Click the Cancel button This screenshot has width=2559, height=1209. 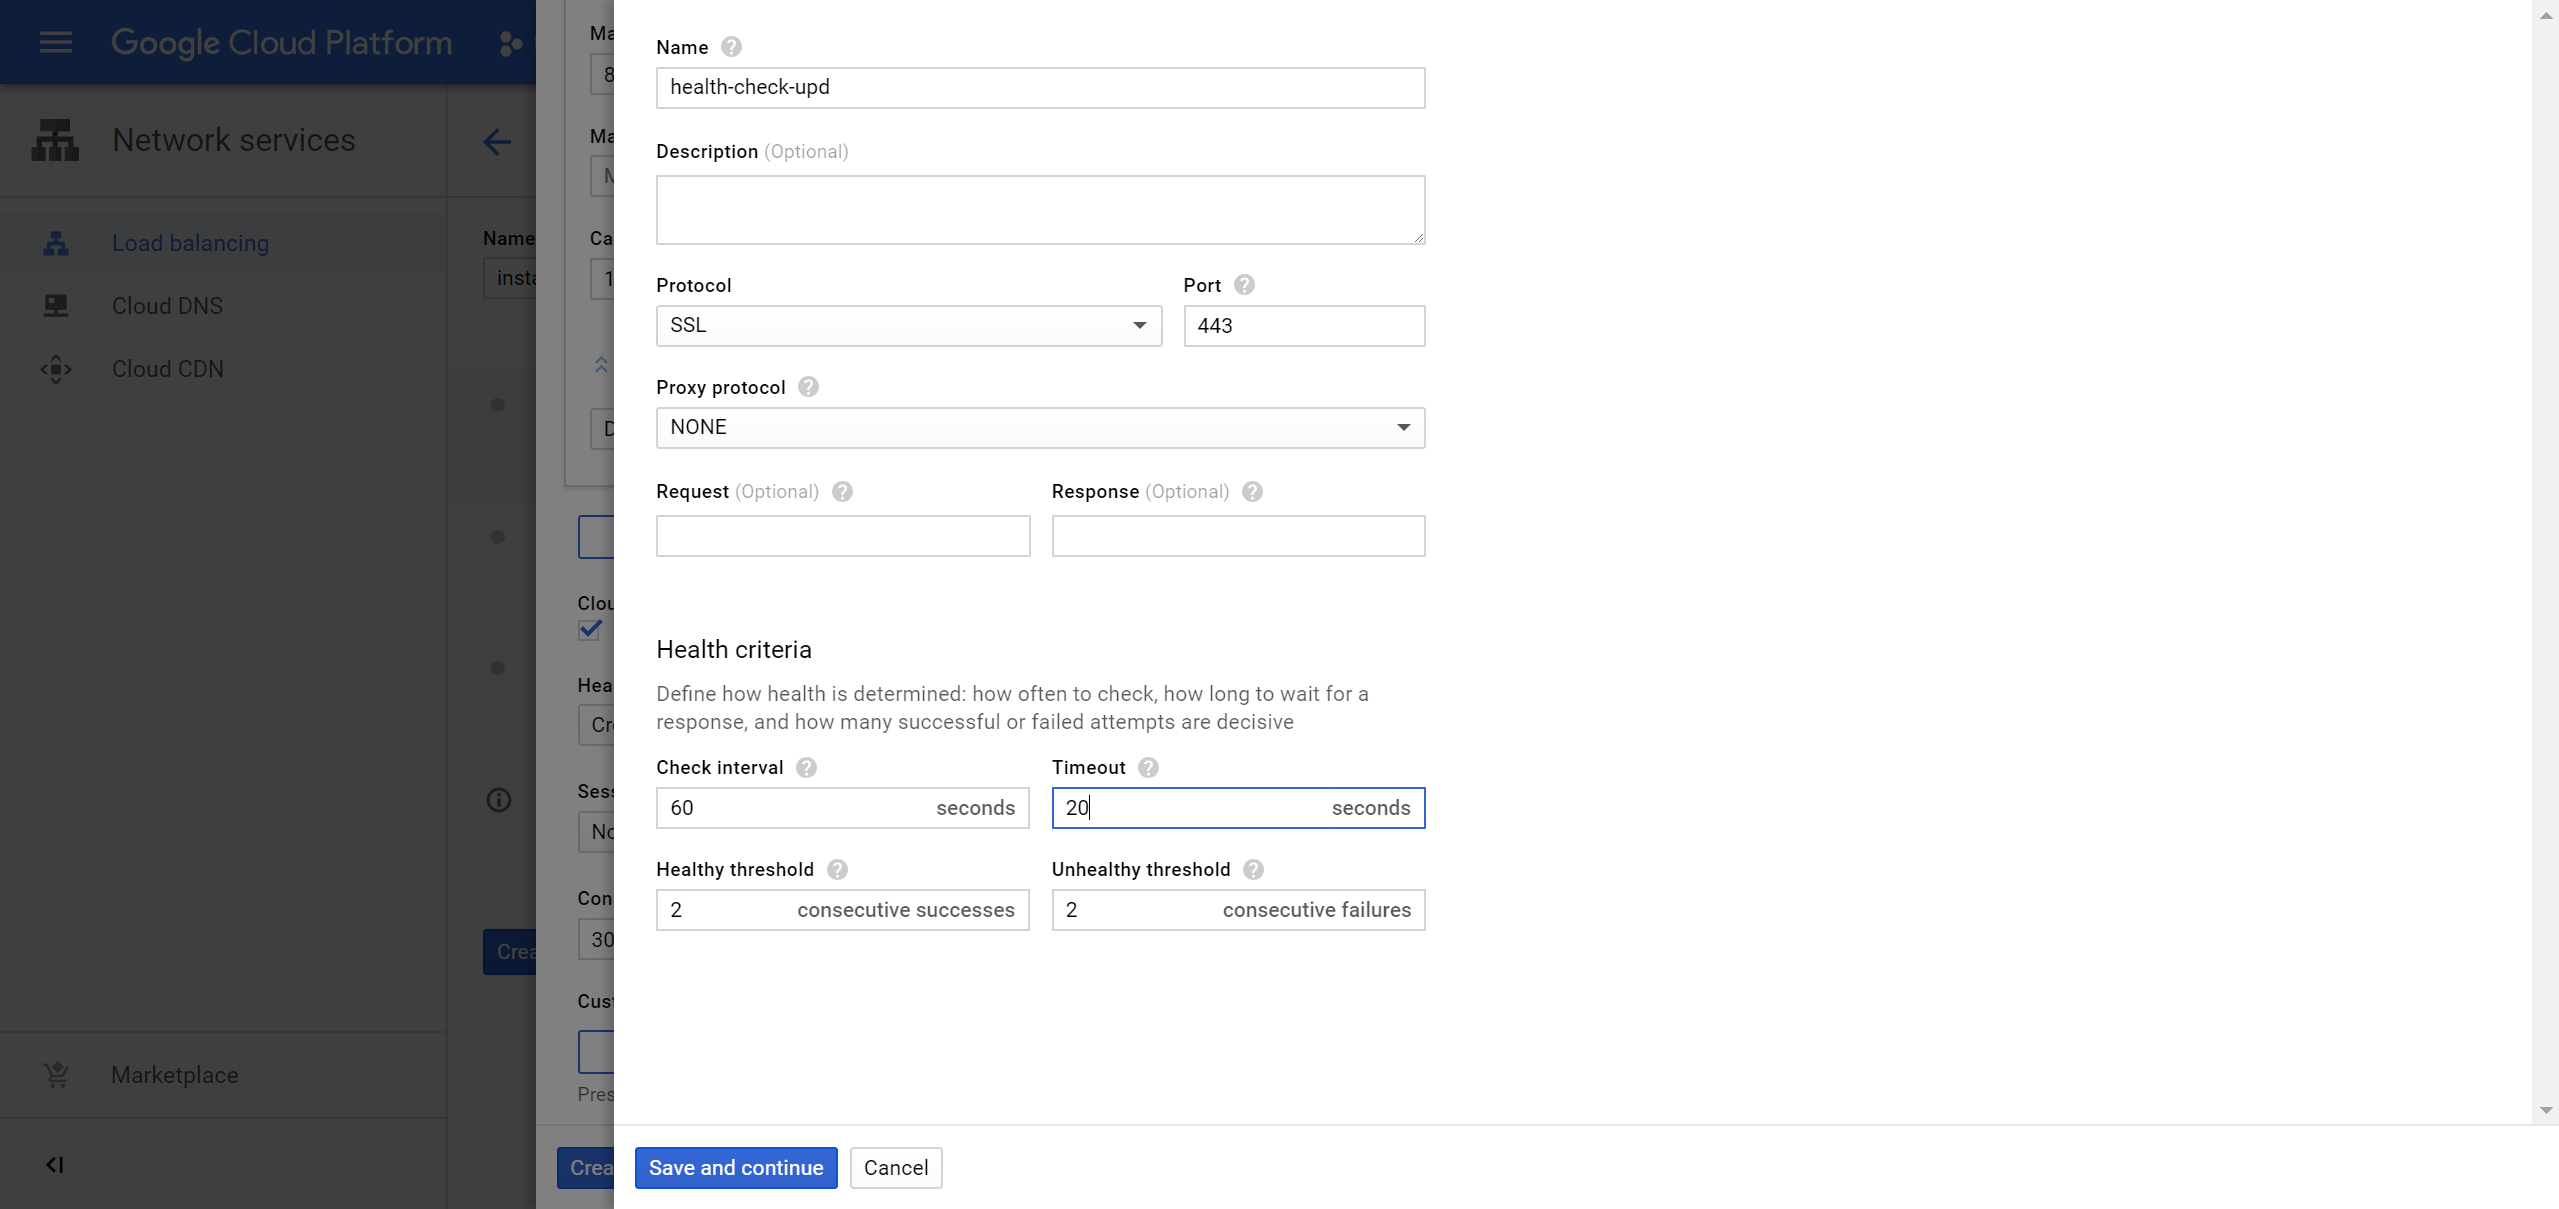click(896, 1168)
